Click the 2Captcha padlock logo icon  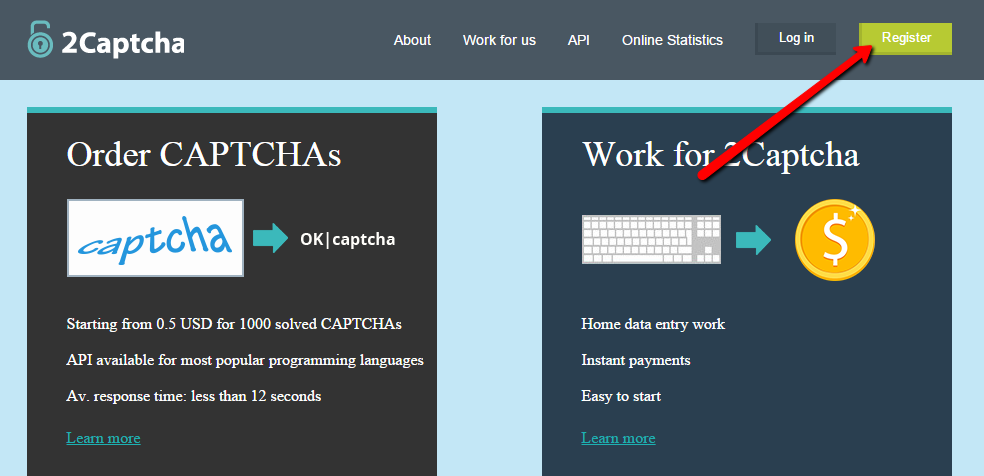pyautogui.click(x=41, y=39)
